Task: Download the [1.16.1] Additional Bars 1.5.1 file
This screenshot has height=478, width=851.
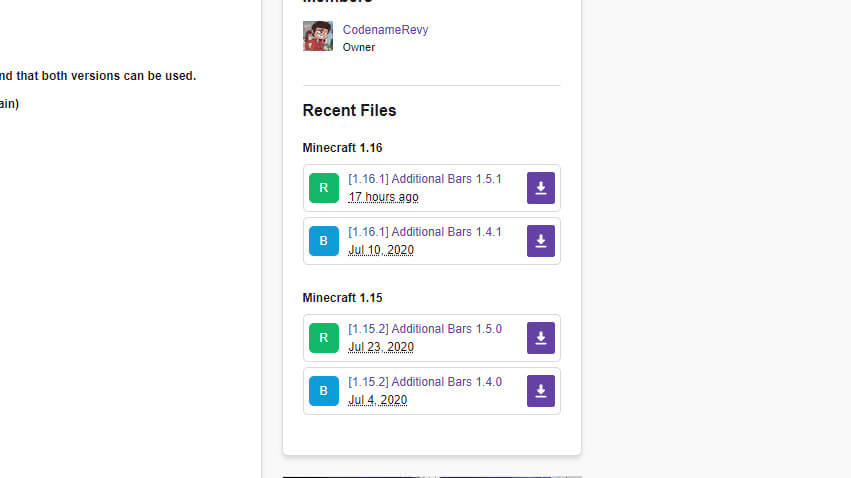Action: [x=541, y=188]
